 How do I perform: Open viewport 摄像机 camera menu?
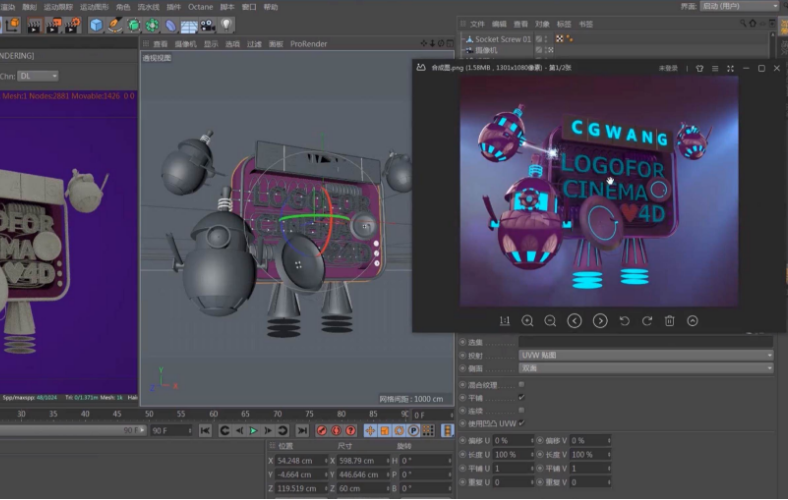[185, 44]
